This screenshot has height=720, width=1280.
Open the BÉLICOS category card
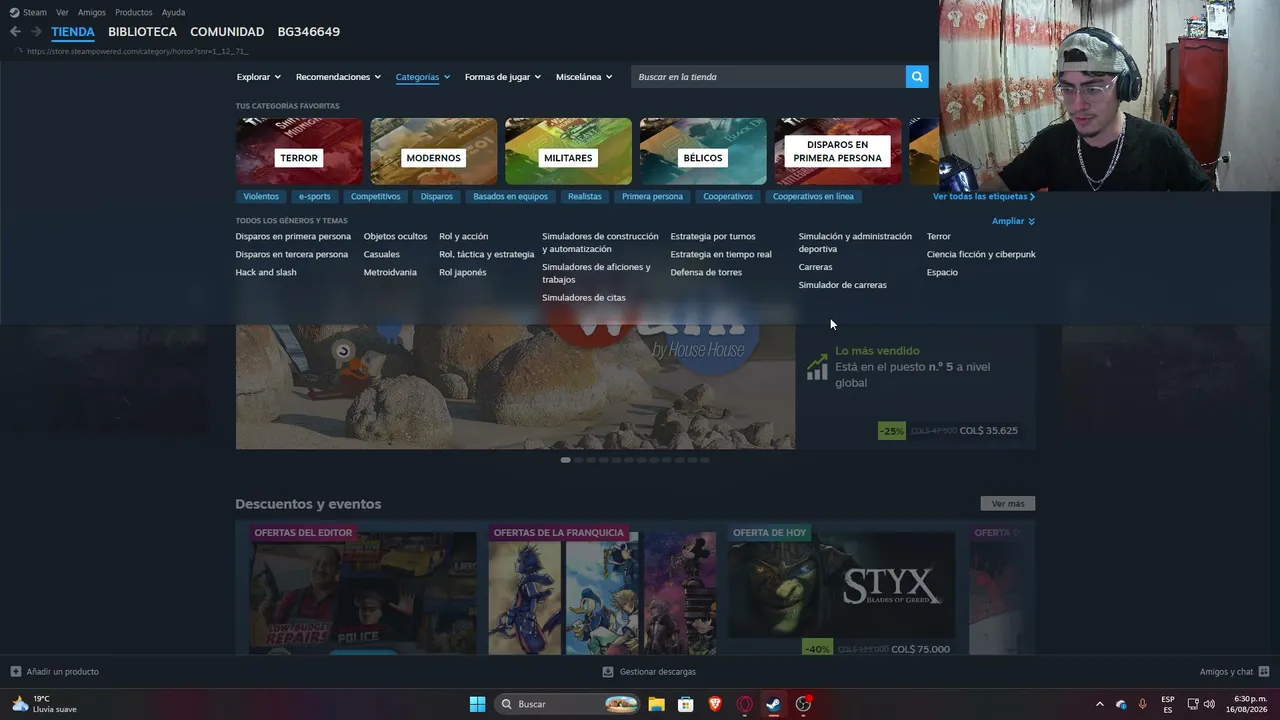703,151
